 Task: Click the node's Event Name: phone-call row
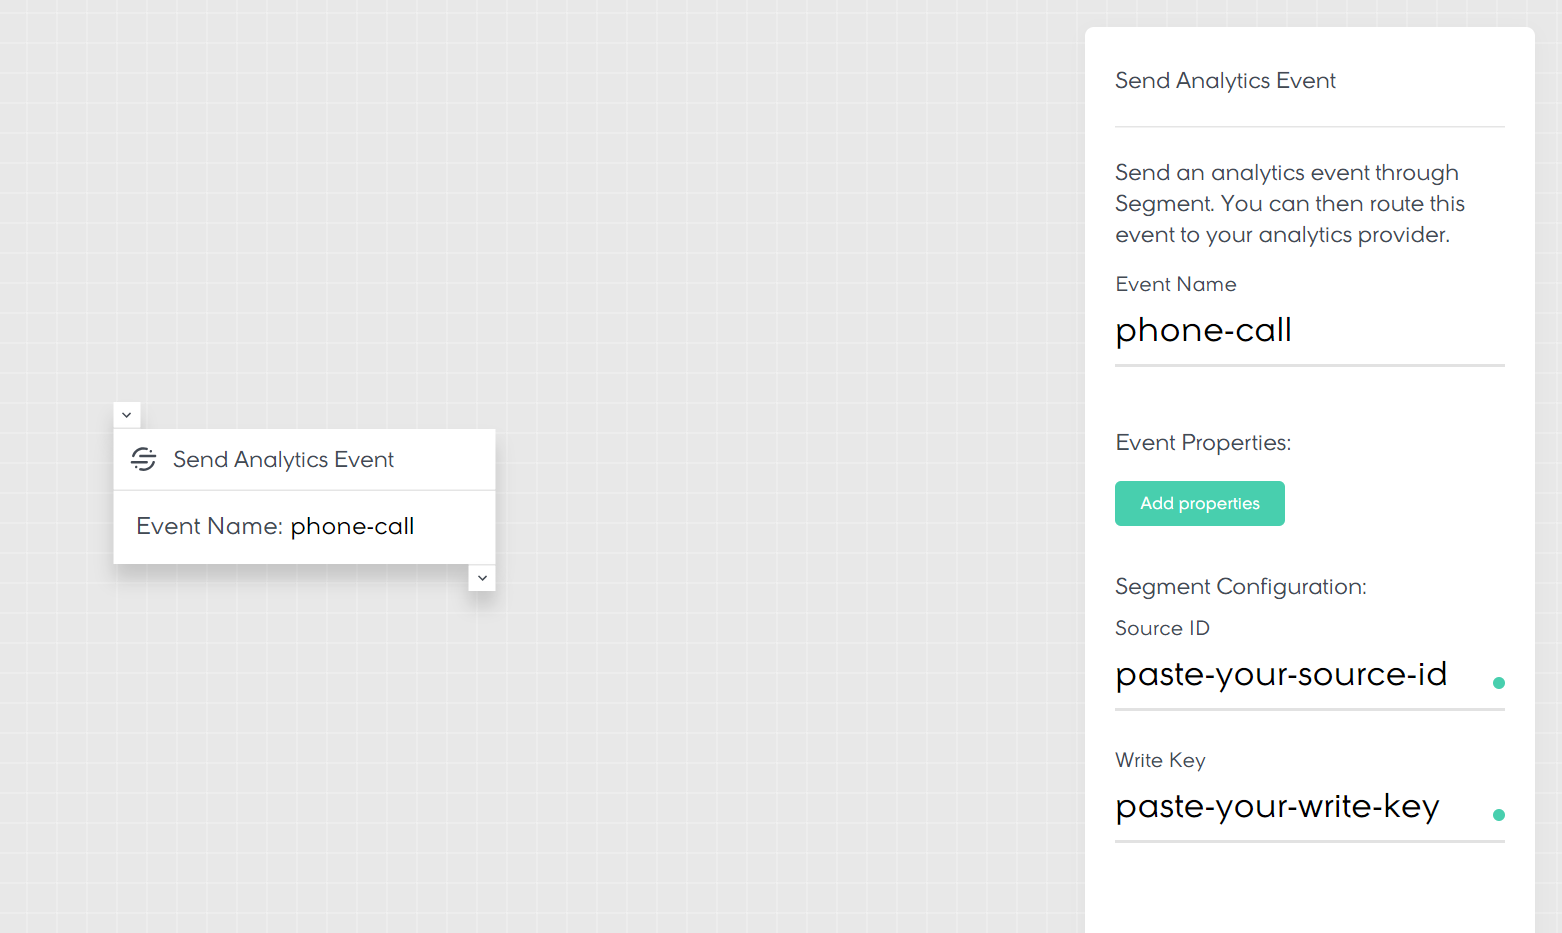(x=275, y=527)
